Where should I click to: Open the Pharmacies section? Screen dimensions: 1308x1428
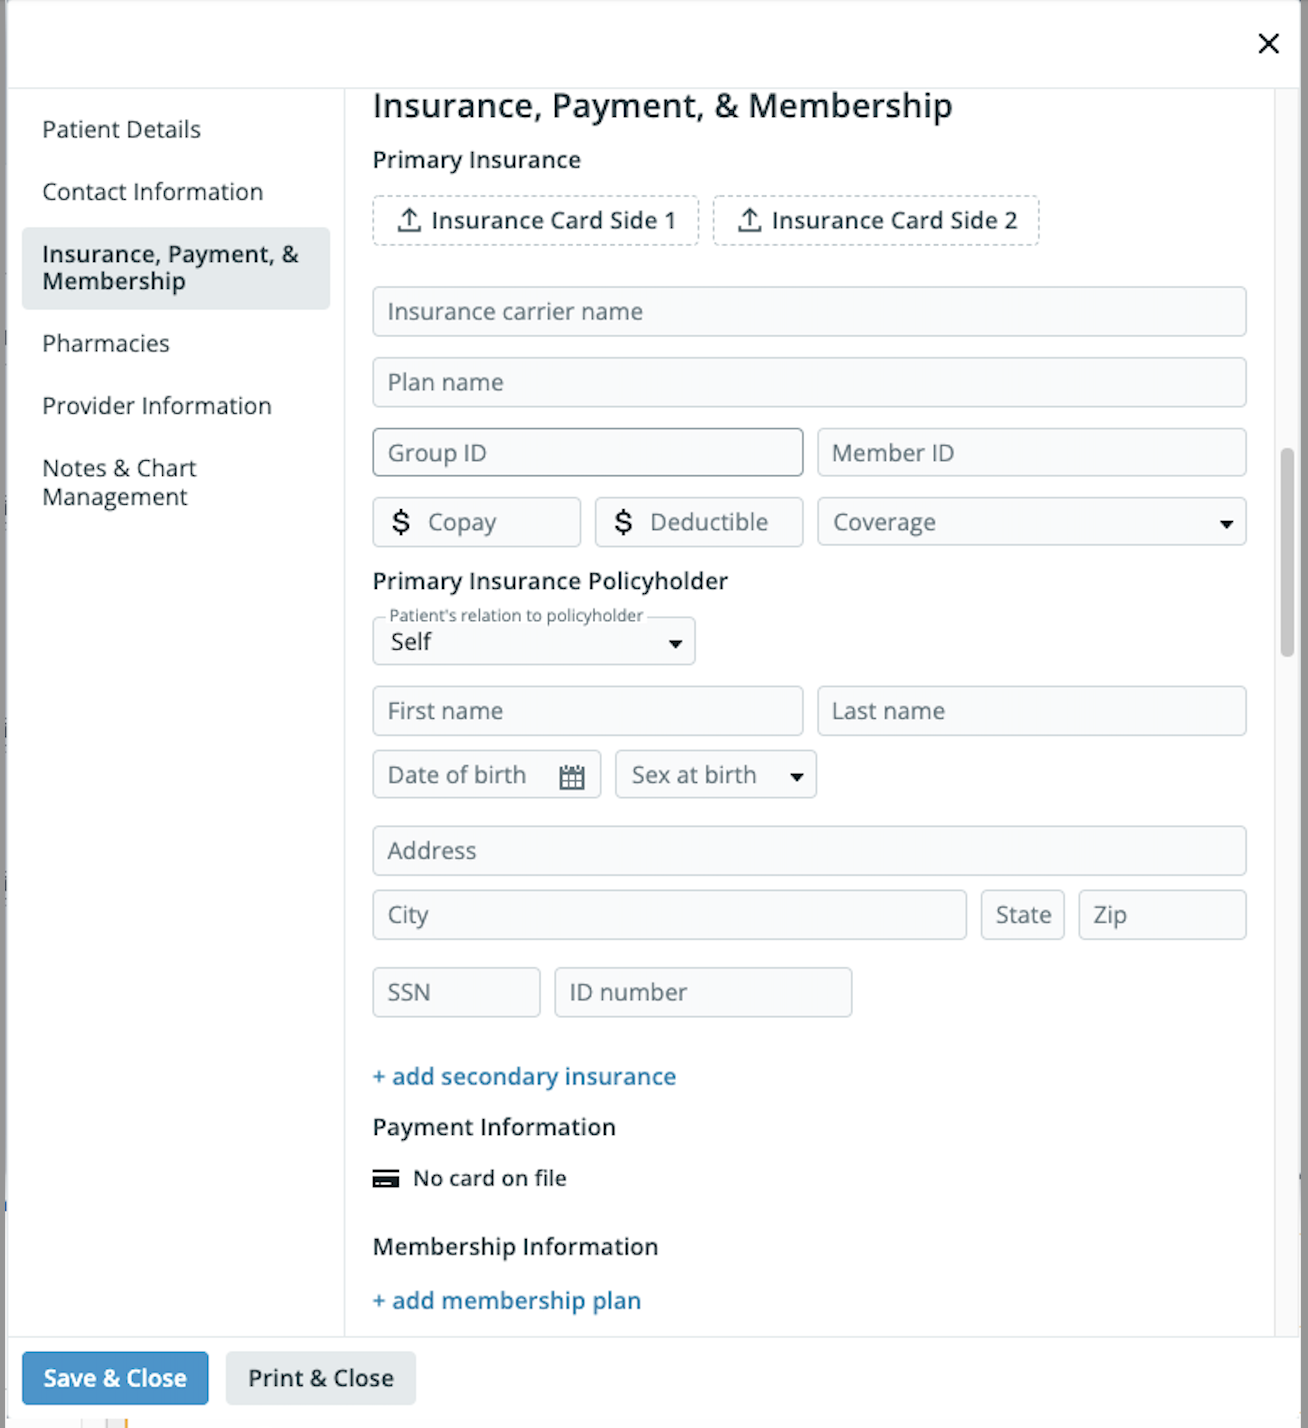106,344
